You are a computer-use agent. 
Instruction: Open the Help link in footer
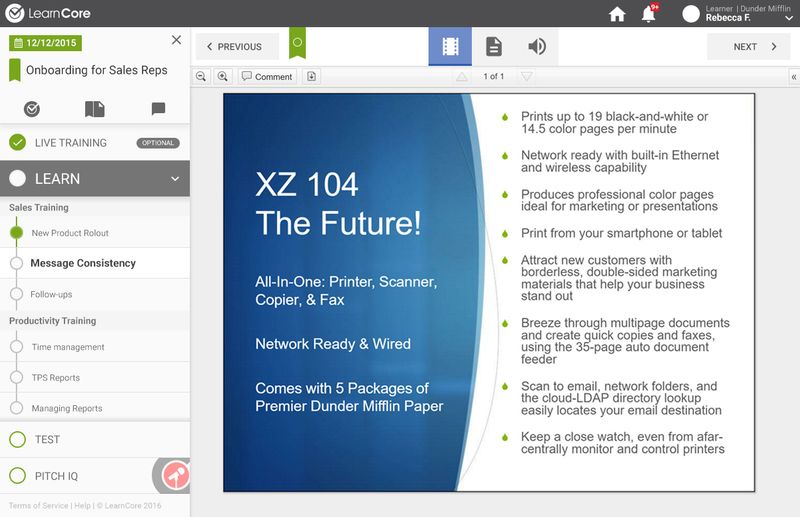[83, 506]
